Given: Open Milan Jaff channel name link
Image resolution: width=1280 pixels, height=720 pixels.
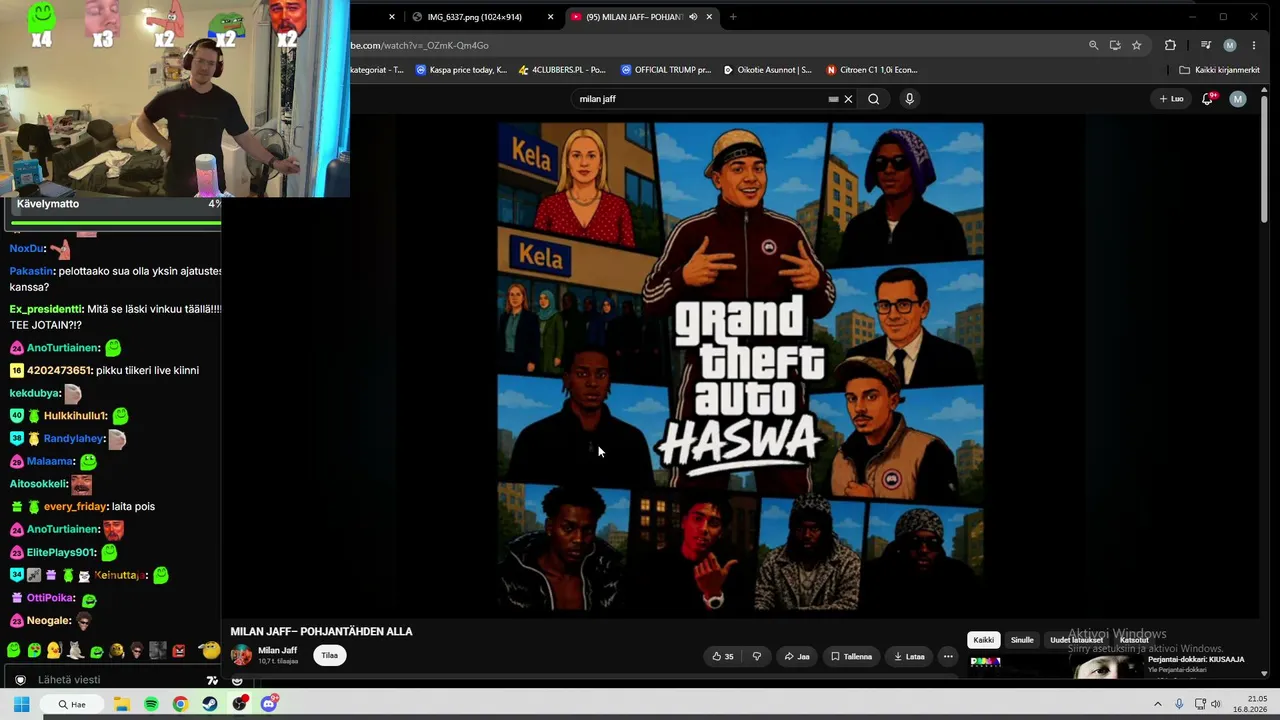Looking at the screenshot, I should click(x=277, y=650).
